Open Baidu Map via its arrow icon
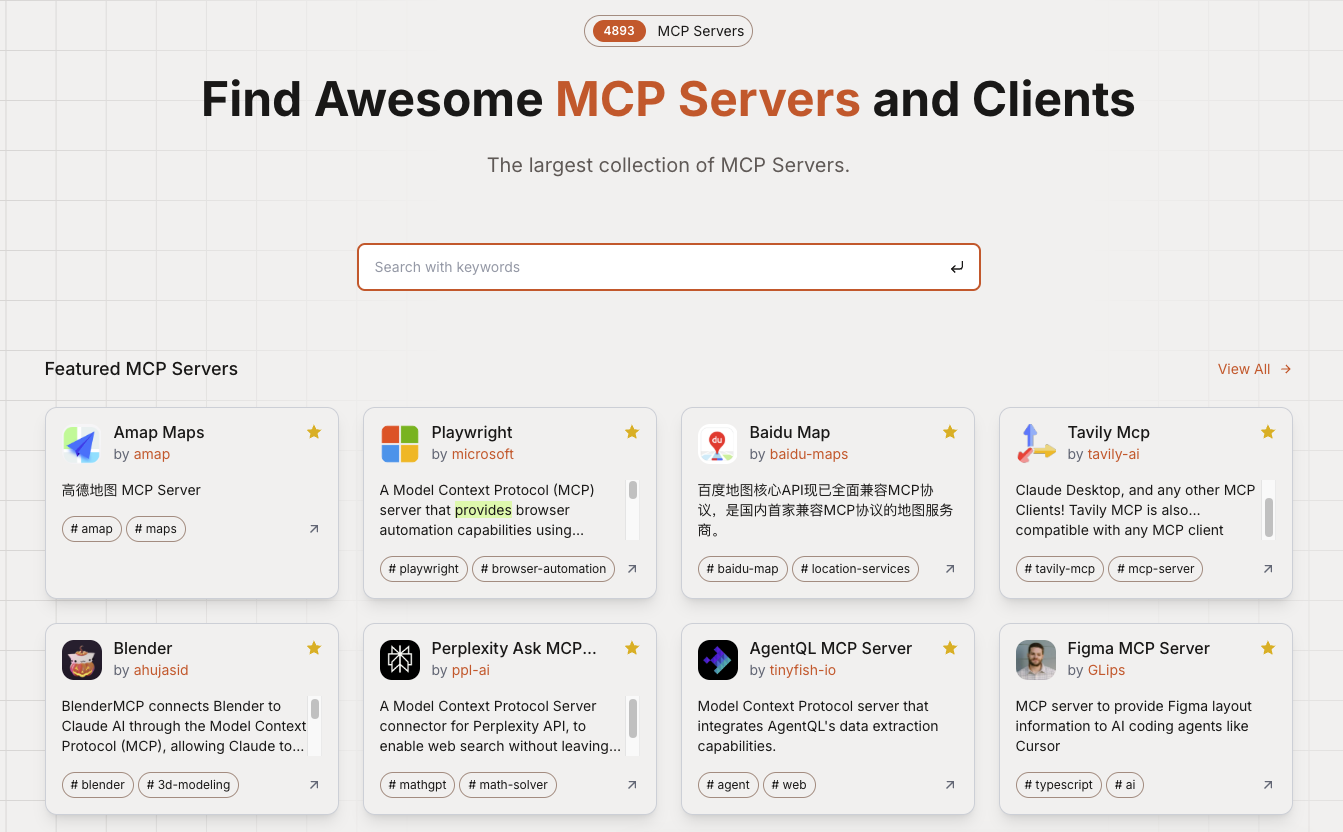 [x=950, y=569]
